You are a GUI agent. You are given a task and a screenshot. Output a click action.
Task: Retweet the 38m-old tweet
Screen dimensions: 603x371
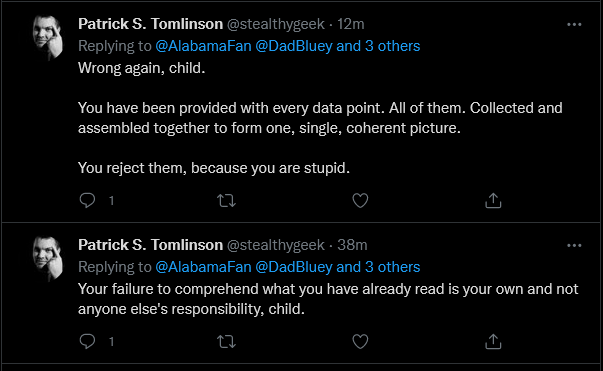pos(226,341)
